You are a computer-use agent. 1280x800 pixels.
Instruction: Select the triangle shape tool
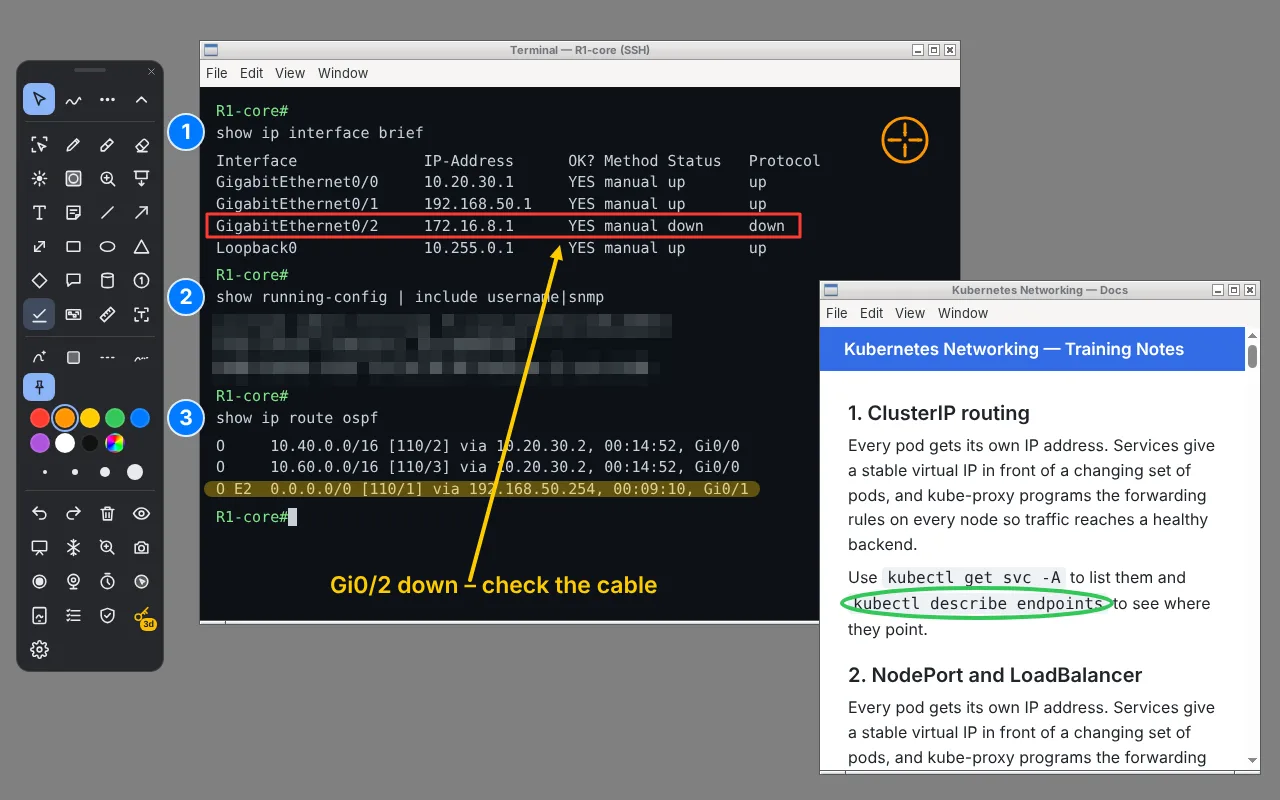pyautogui.click(x=141, y=247)
